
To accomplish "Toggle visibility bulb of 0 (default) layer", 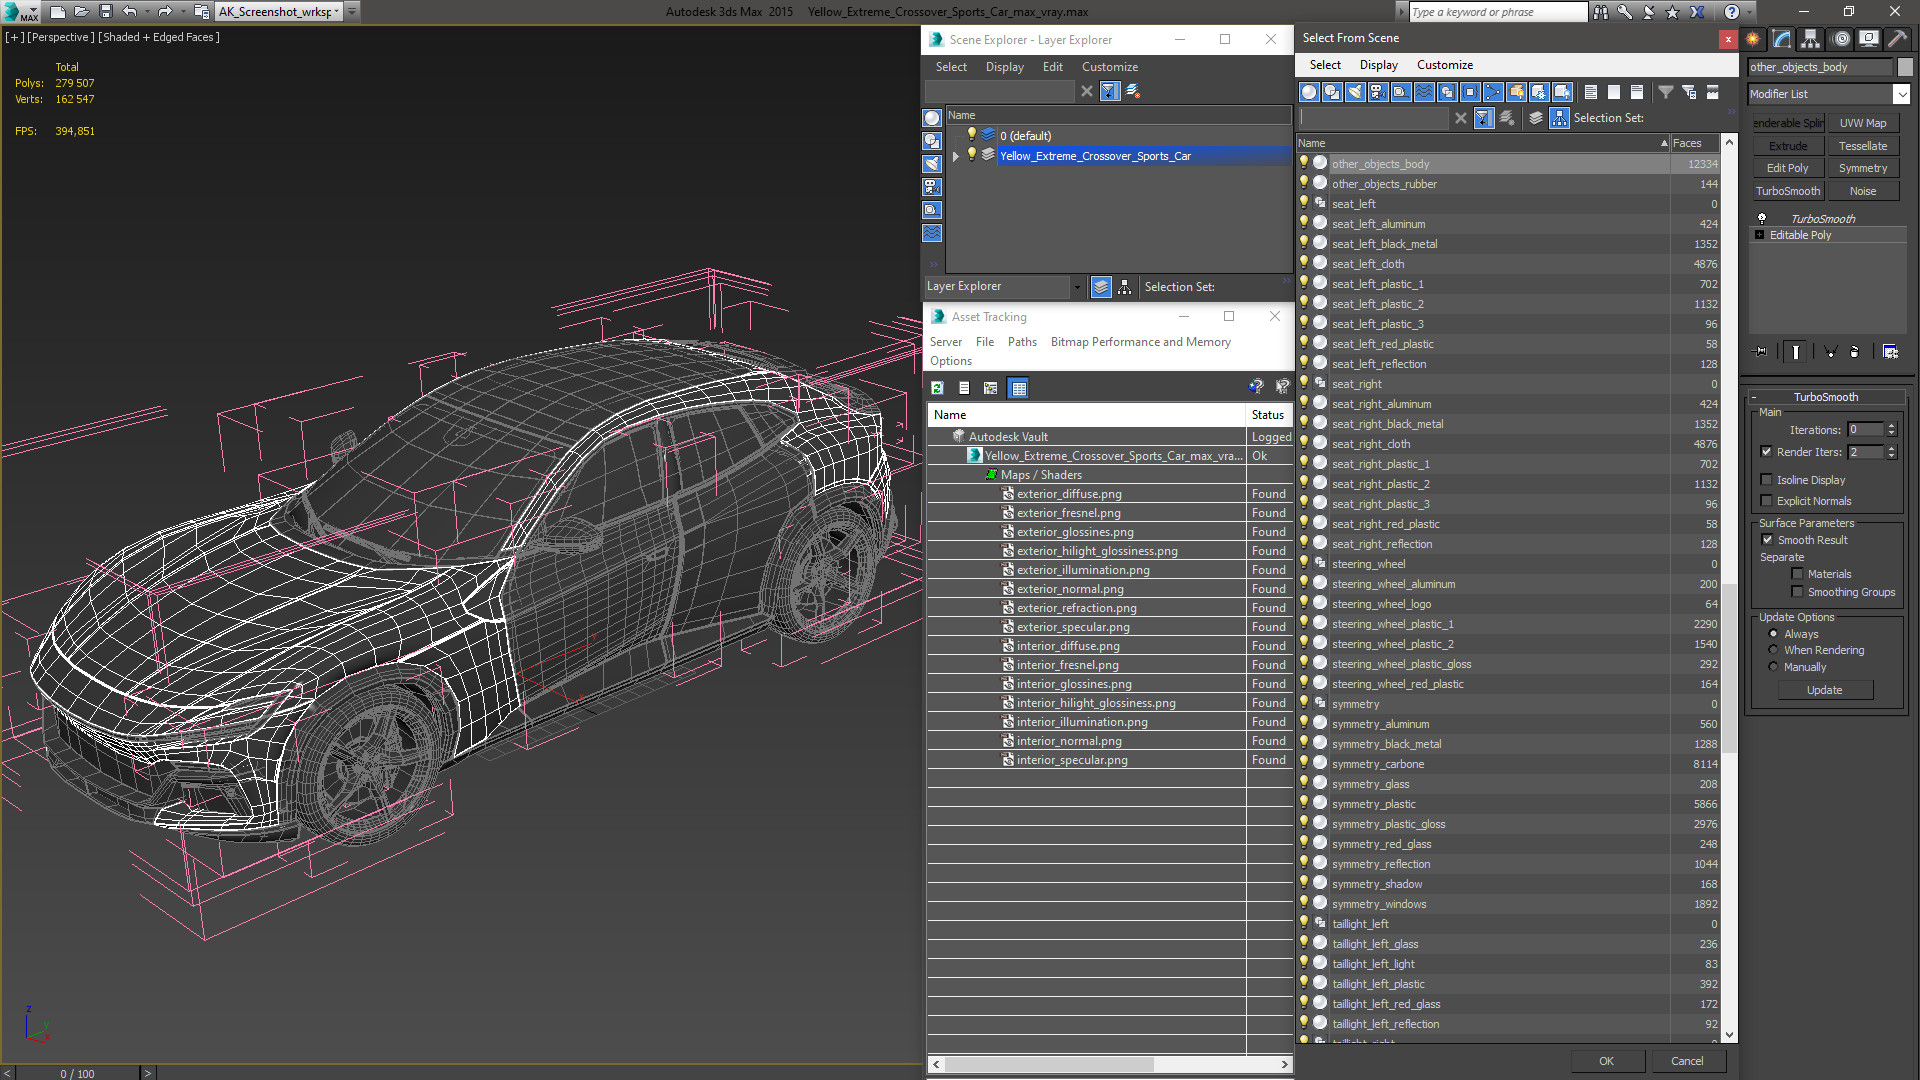I will (970, 135).
